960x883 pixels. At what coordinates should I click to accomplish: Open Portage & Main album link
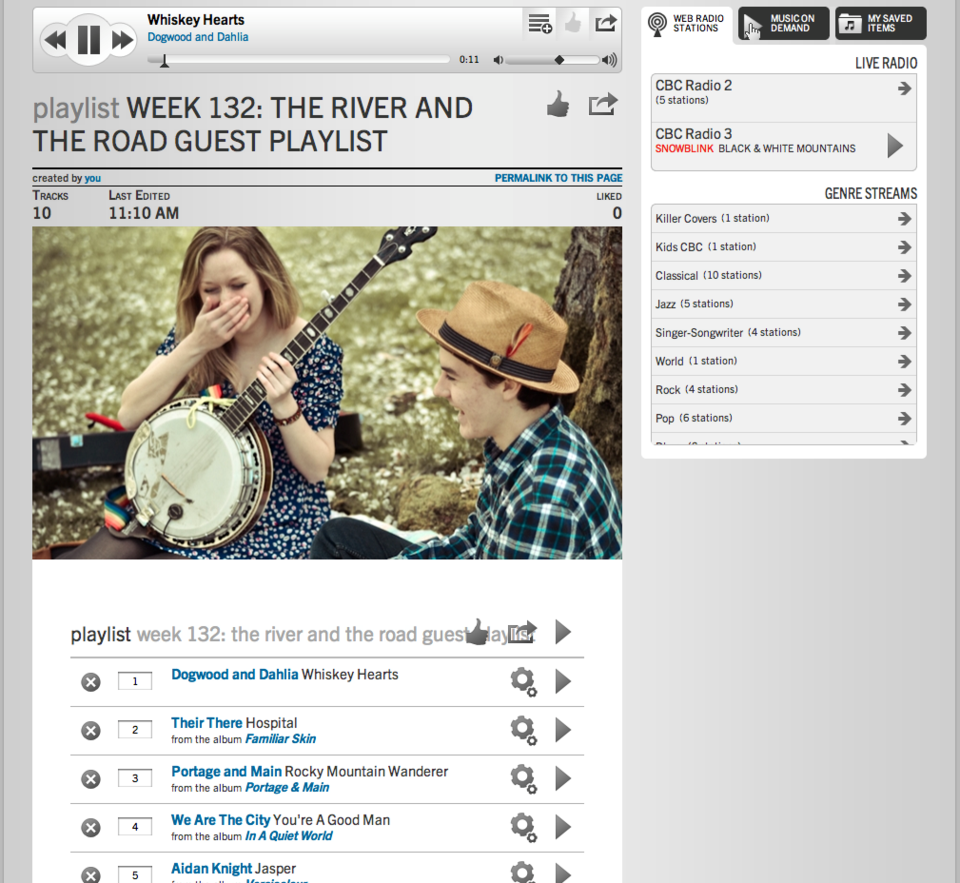[x=287, y=787]
